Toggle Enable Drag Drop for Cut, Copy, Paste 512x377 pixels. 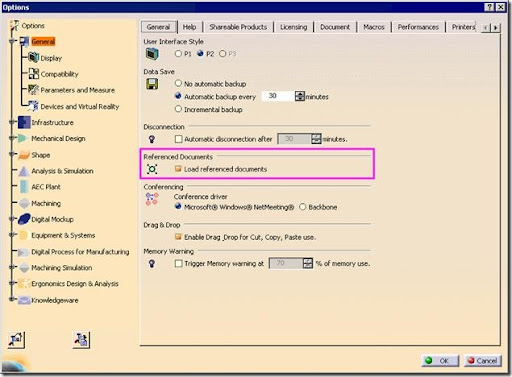click(178, 237)
